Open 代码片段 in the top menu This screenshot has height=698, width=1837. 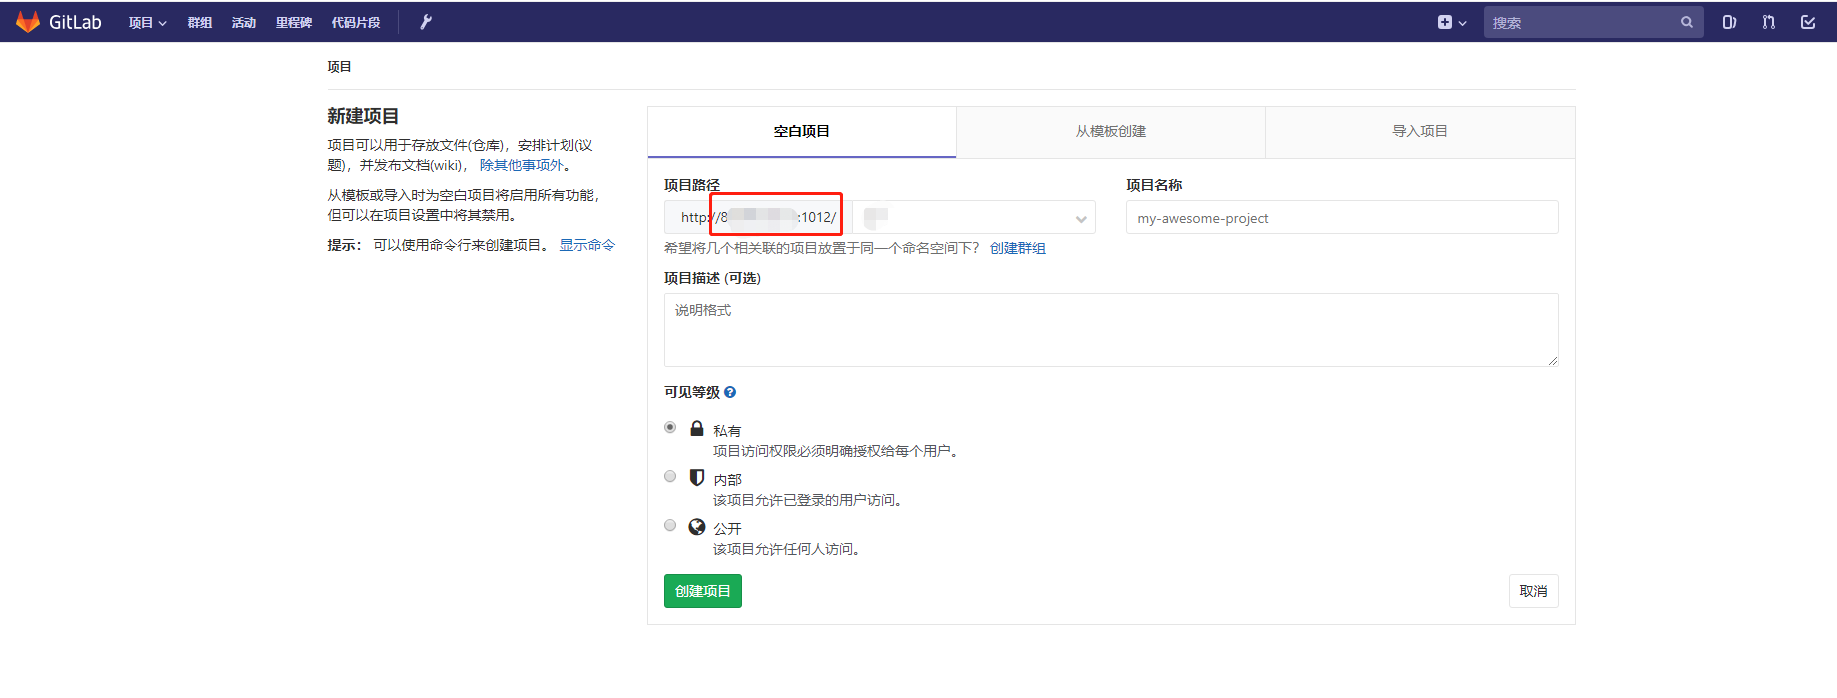(x=356, y=22)
